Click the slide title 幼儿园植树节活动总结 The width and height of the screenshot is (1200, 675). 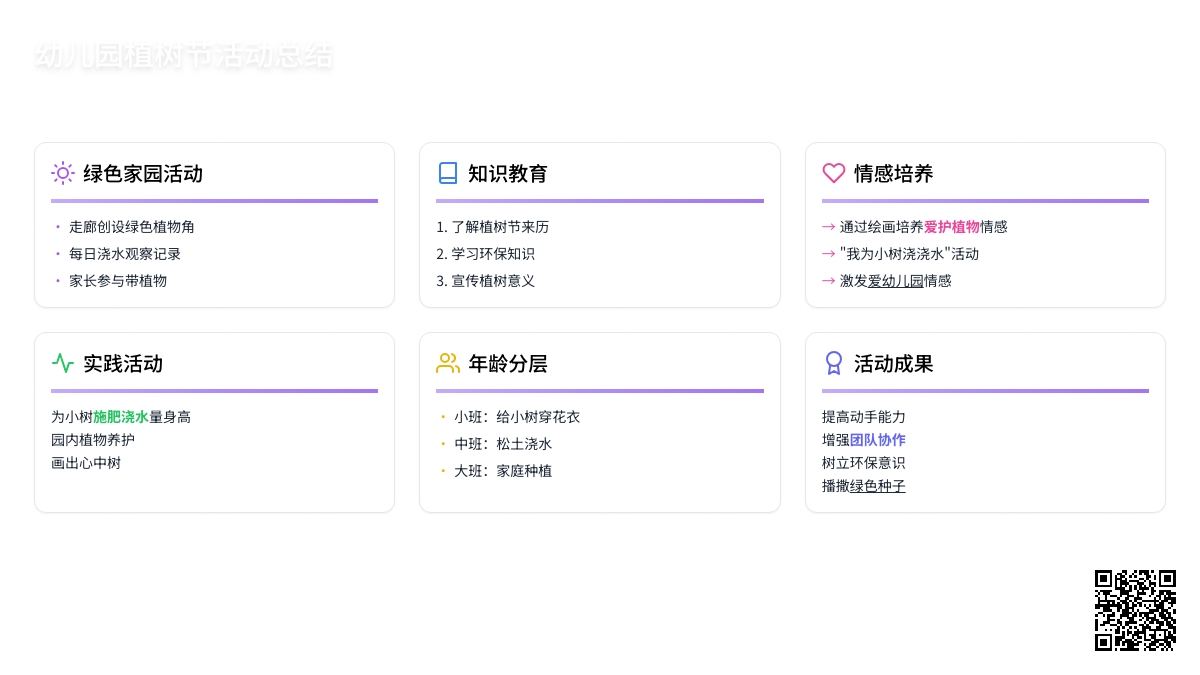pos(184,56)
